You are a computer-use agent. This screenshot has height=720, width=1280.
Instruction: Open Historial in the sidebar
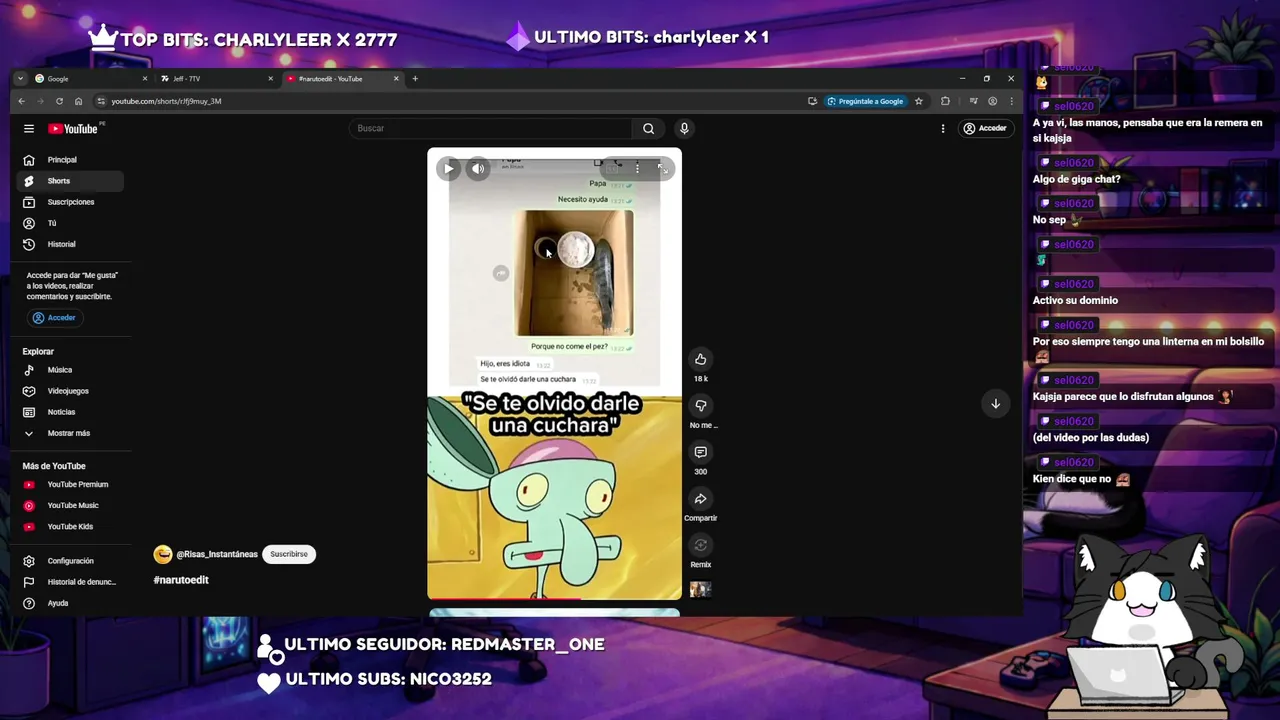(x=70, y=244)
